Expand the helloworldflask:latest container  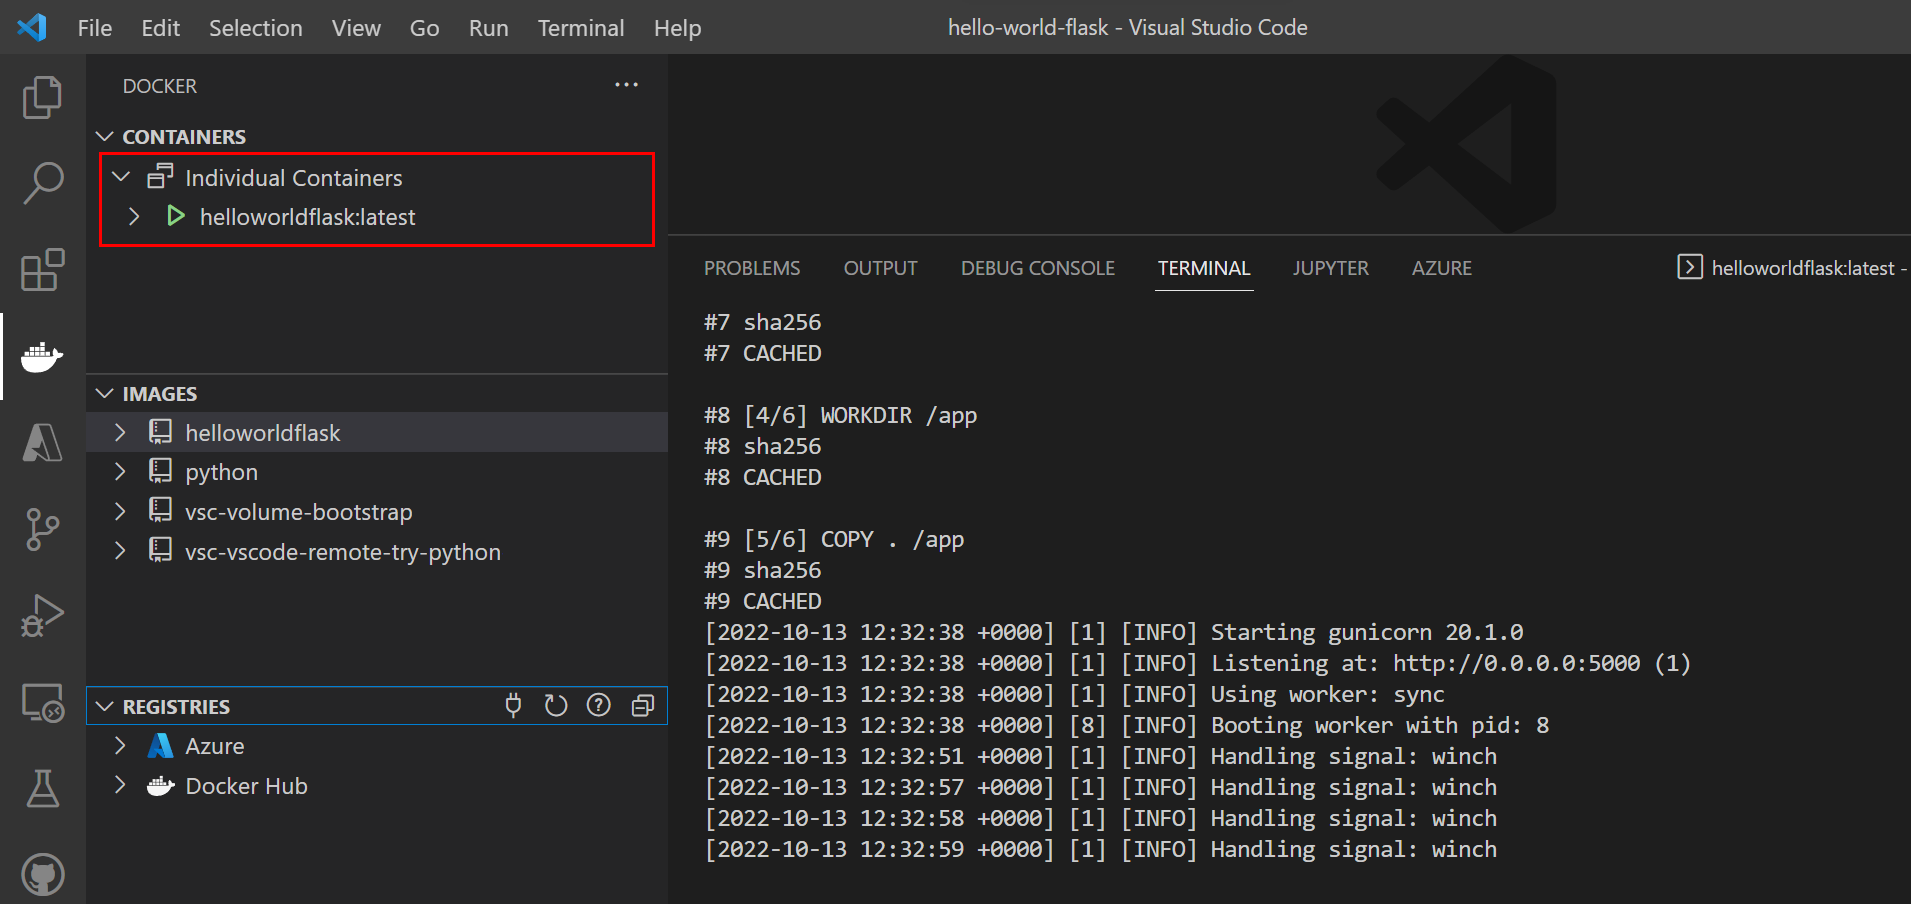pyautogui.click(x=134, y=217)
